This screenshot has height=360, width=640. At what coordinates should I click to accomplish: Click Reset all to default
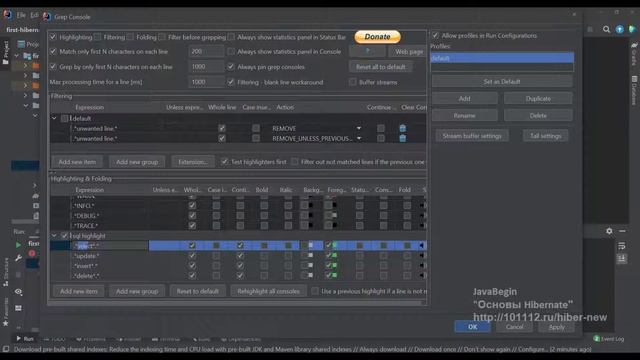[381, 67]
